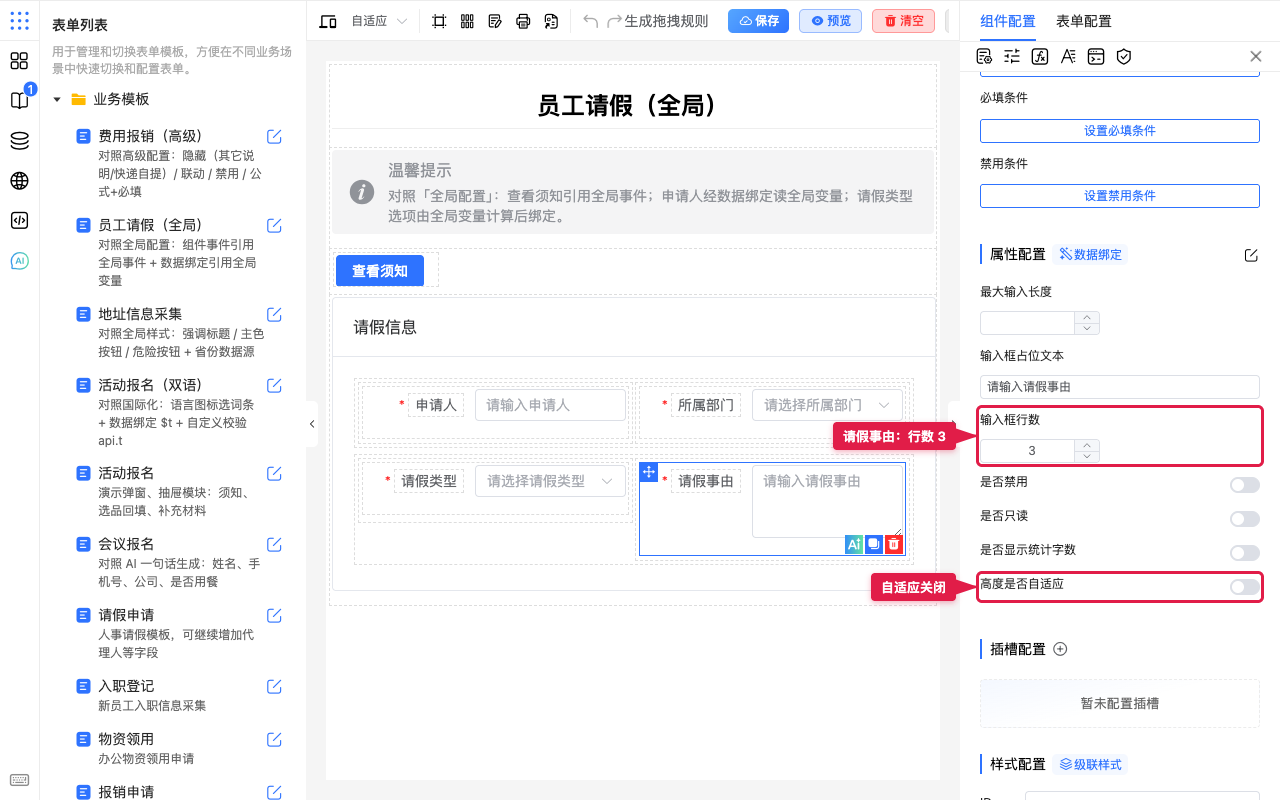Click the edit icon next to 活动报名（双语）
The height and width of the screenshot is (800, 1280).
click(x=274, y=386)
